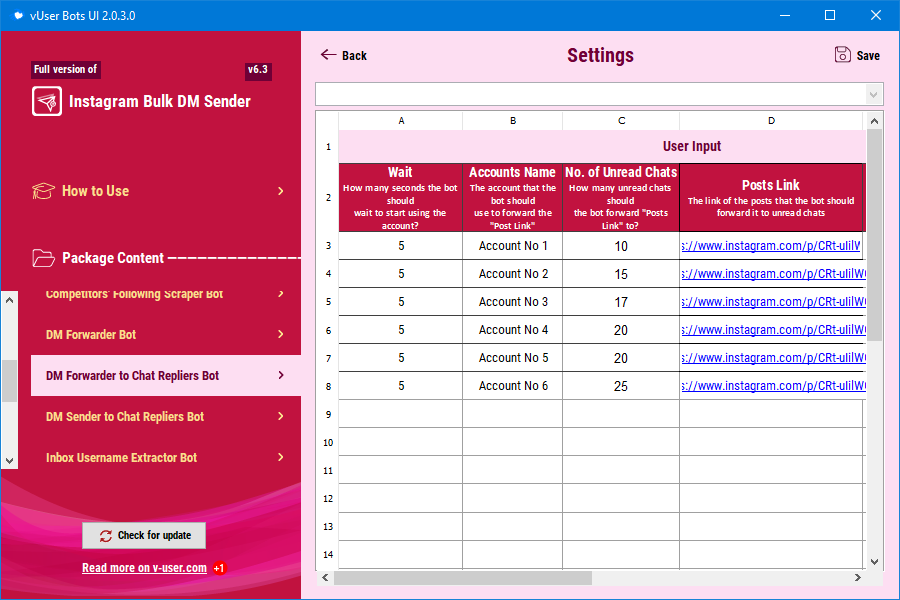Click unread chats value 25 cell
The image size is (900, 600).
pos(621,386)
